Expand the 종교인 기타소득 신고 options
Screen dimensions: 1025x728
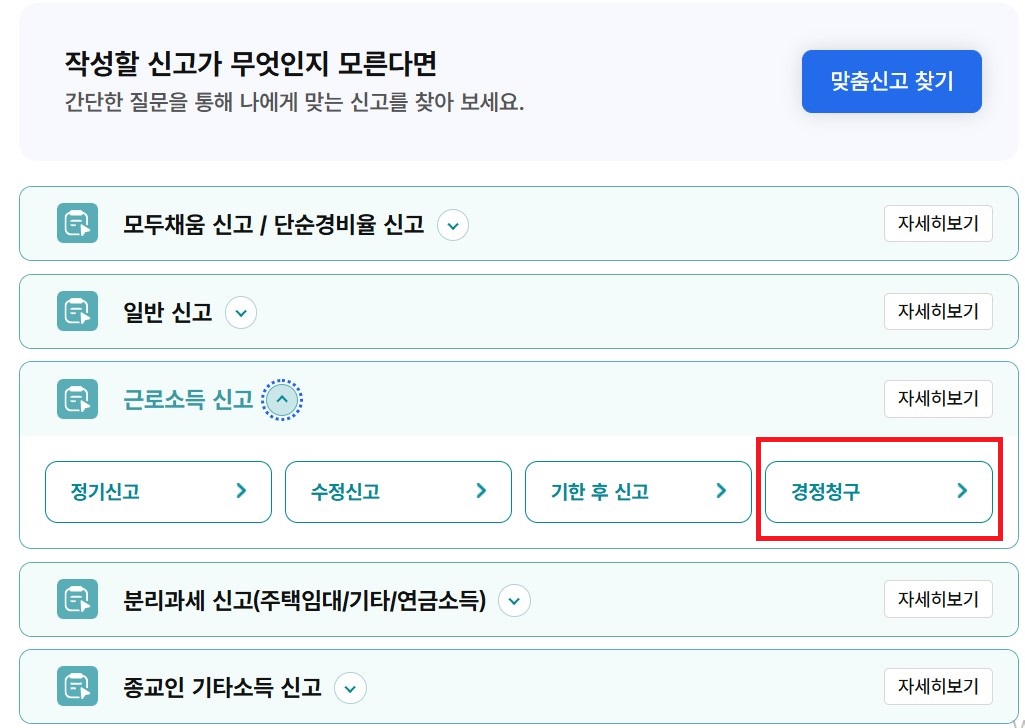pos(350,687)
